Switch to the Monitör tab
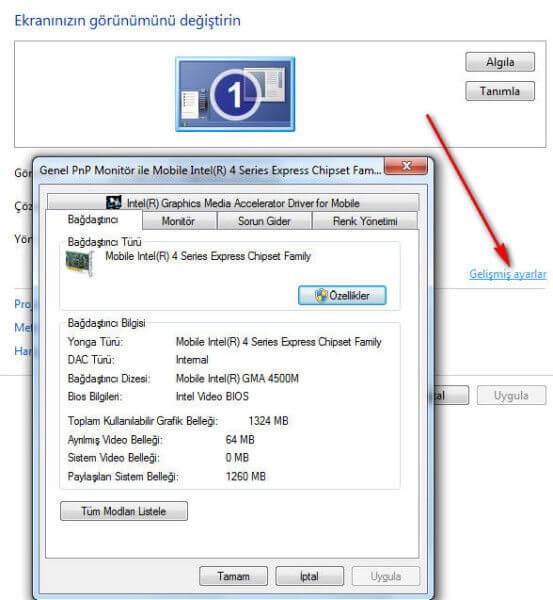The width and height of the screenshot is (553, 600). (178, 221)
